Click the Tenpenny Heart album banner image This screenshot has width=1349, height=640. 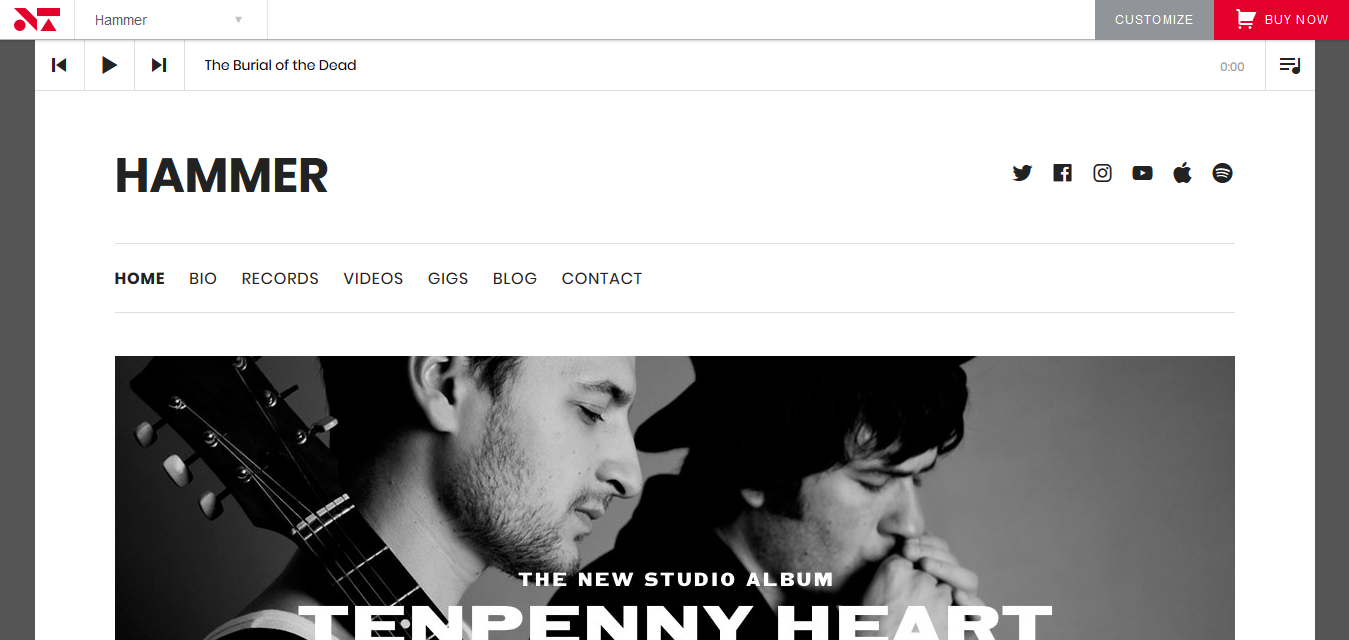pos(675,498)
